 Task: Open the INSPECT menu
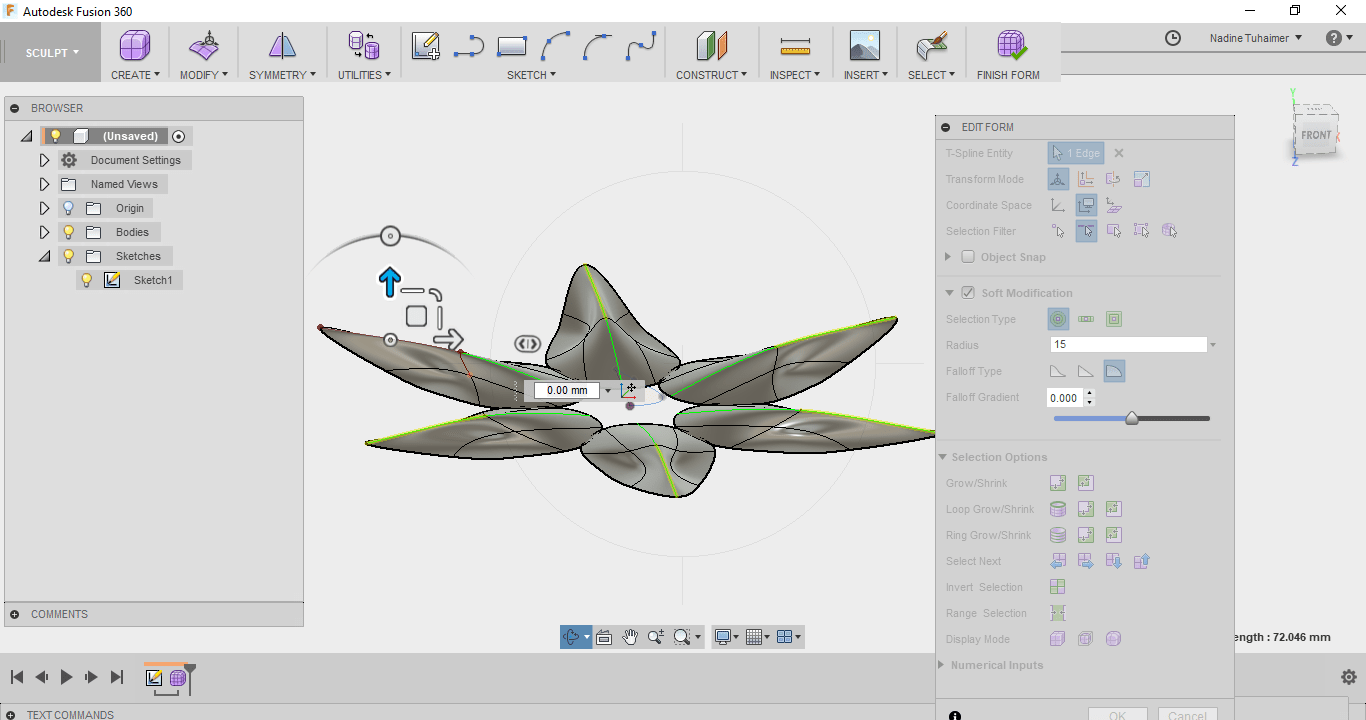pos(795,75)
